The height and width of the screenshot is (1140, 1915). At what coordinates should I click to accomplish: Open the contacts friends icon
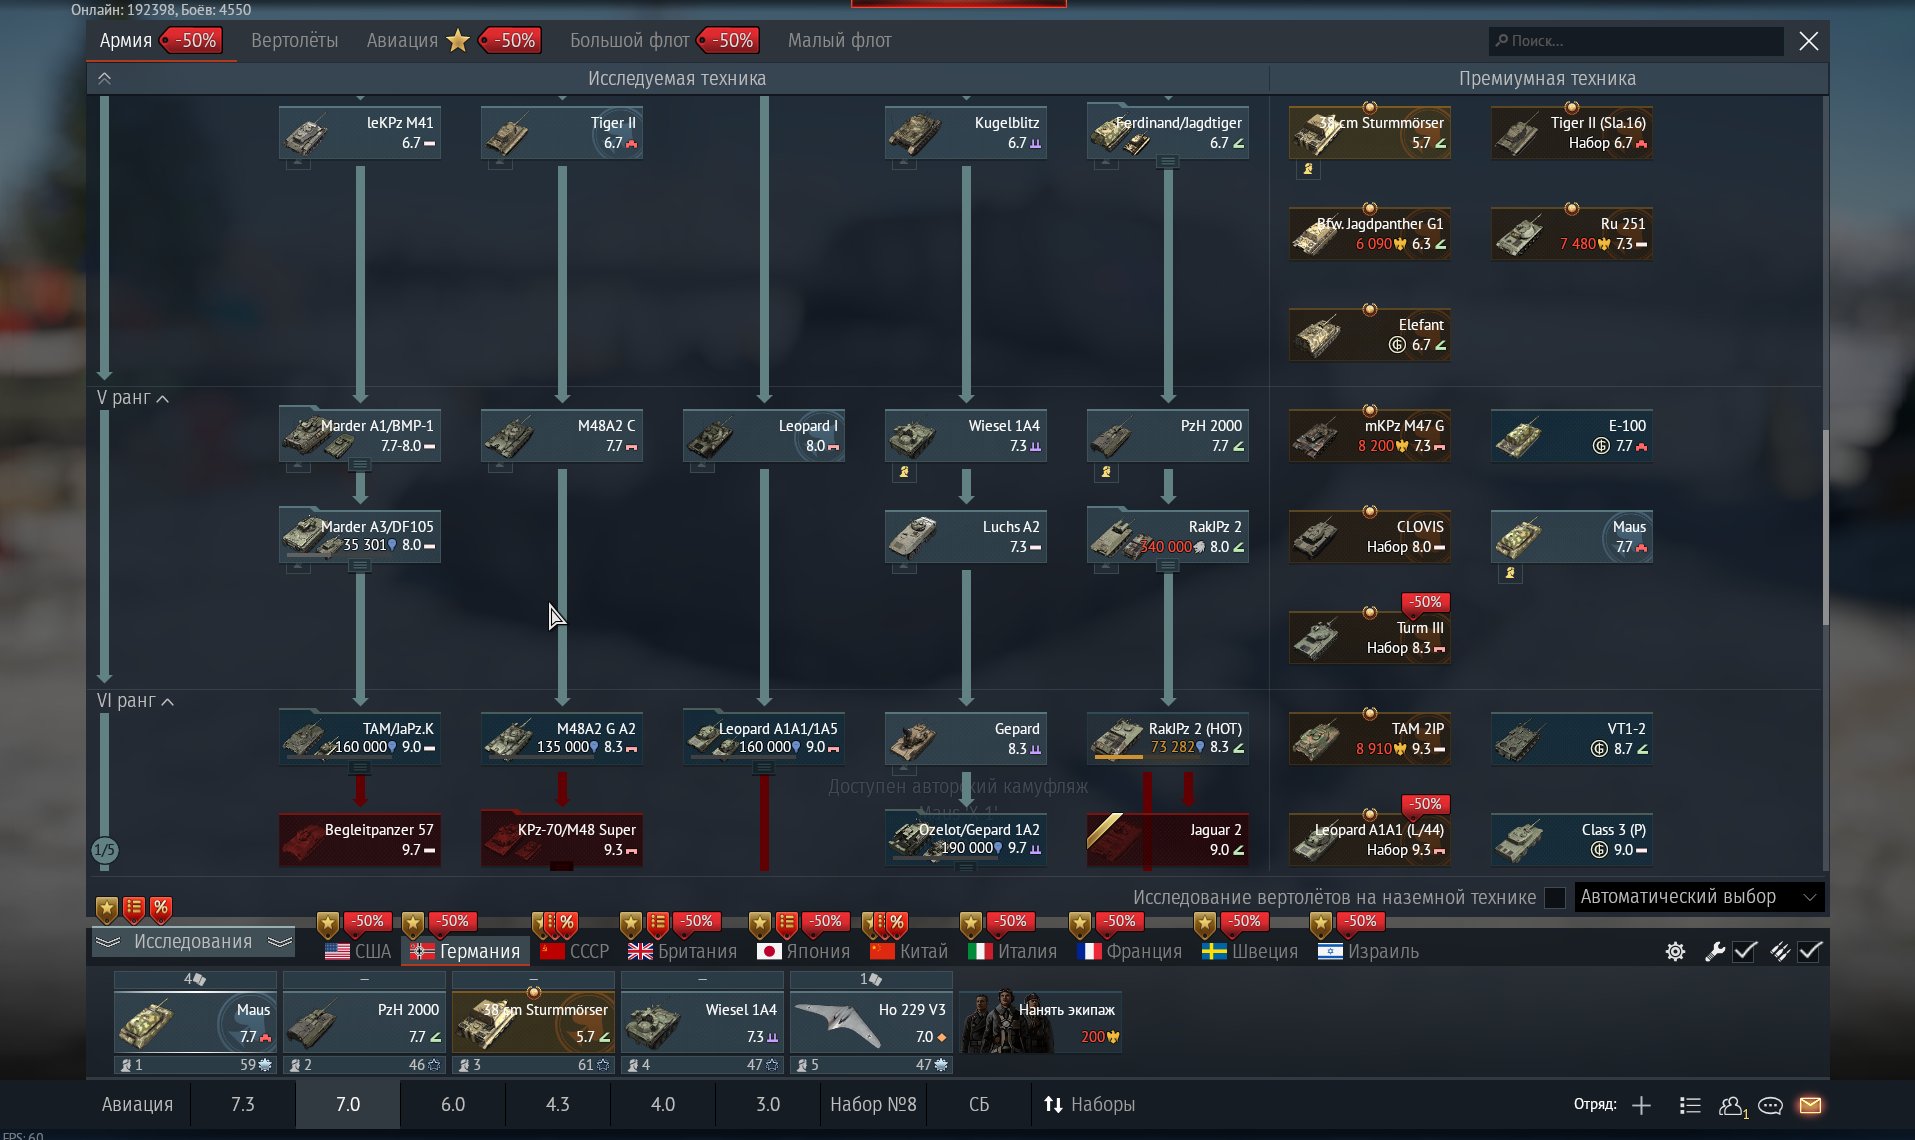pos(1732,1105)
